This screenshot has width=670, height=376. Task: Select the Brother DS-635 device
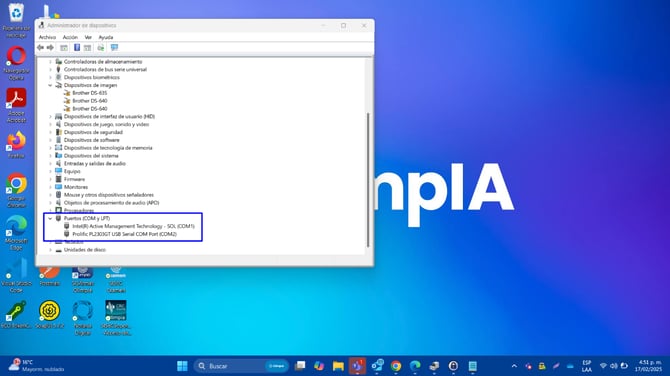click(x=89, y=93)
